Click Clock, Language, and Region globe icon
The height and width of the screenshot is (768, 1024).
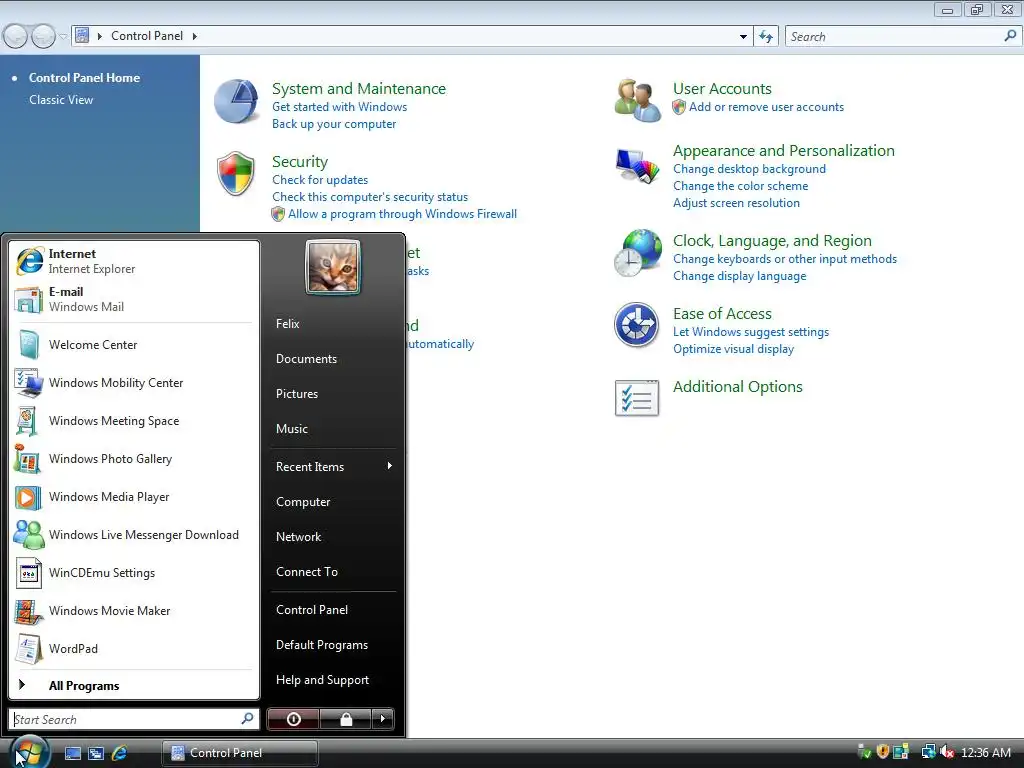point(637,253)
